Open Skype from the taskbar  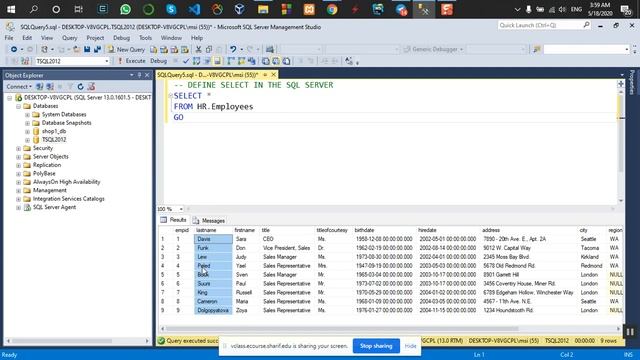[x=171, y=9]
